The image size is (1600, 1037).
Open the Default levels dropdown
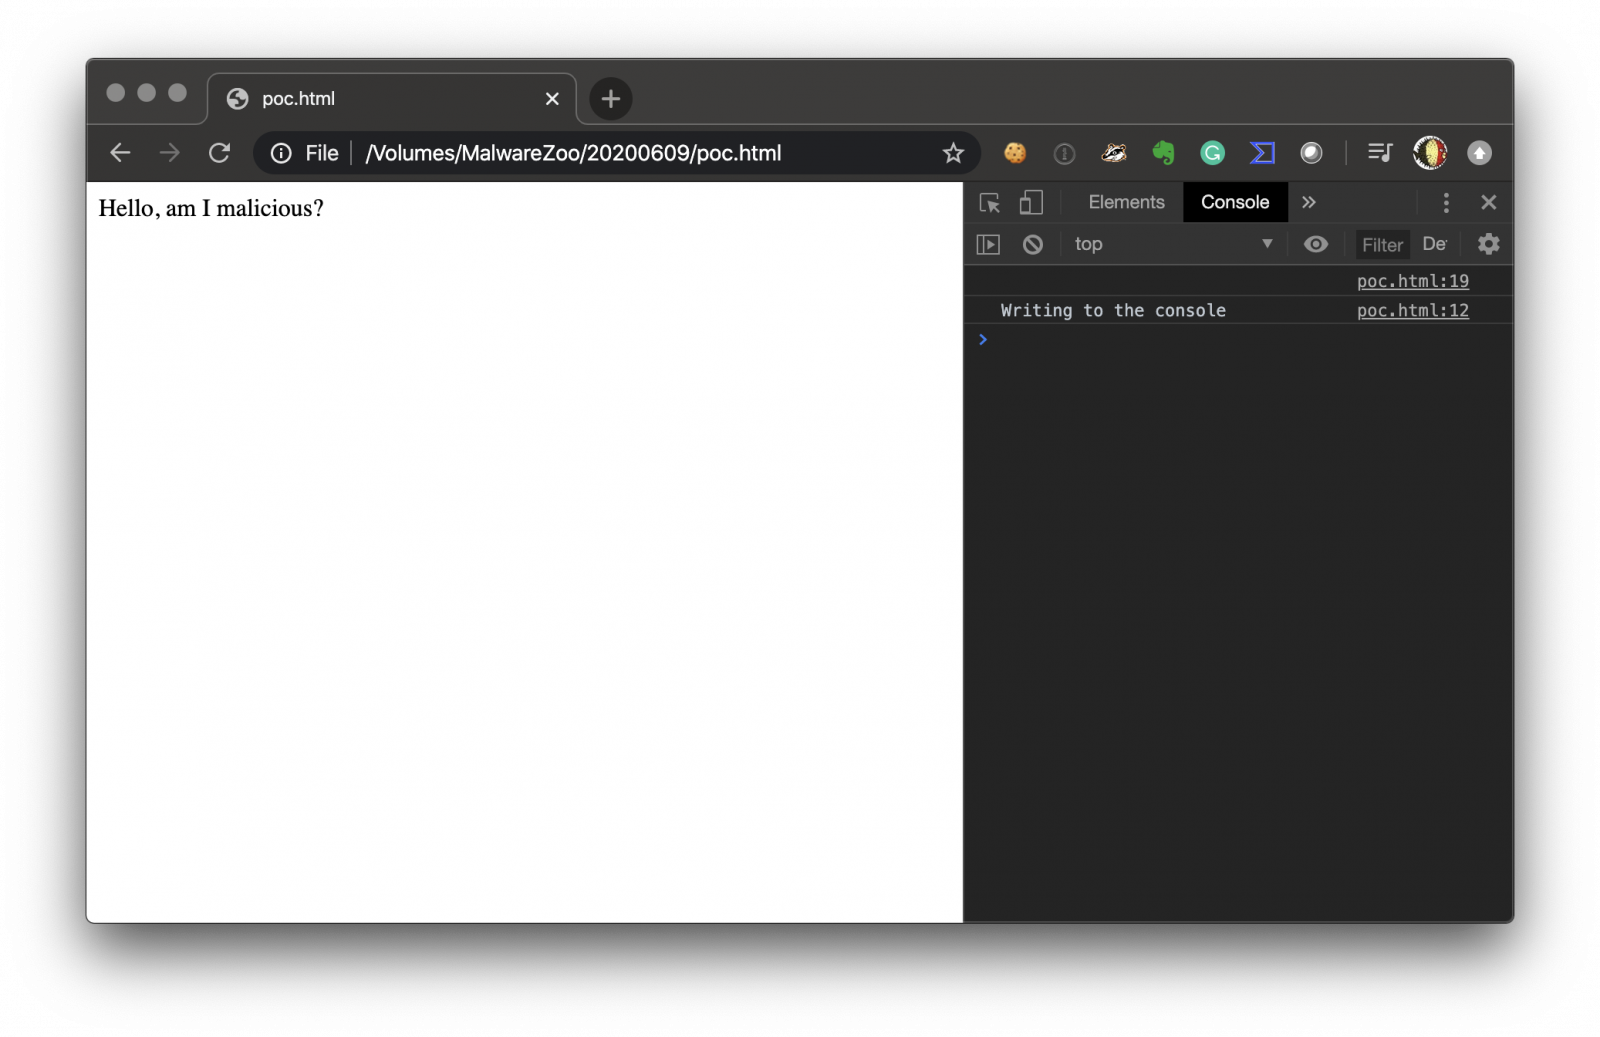pyautogui.click(x=1435, y=244)
